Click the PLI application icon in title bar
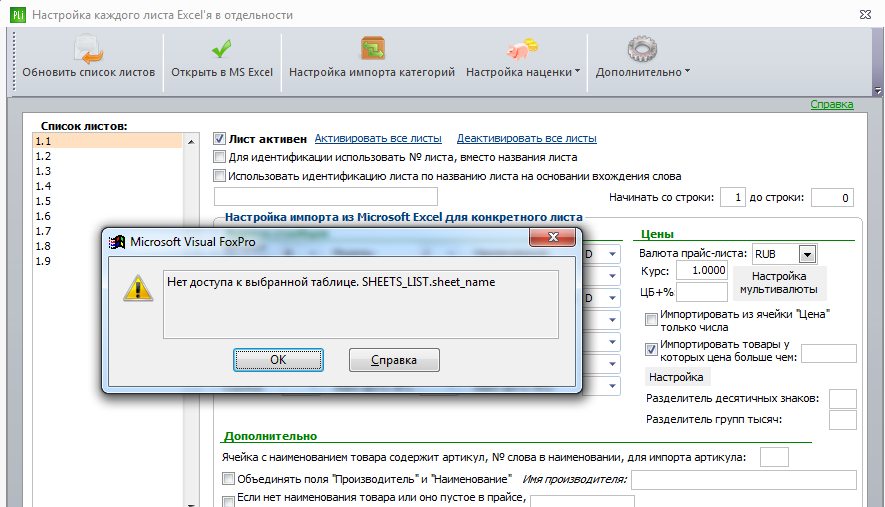This screenshot has width=885, height=507. click(18, 15)
